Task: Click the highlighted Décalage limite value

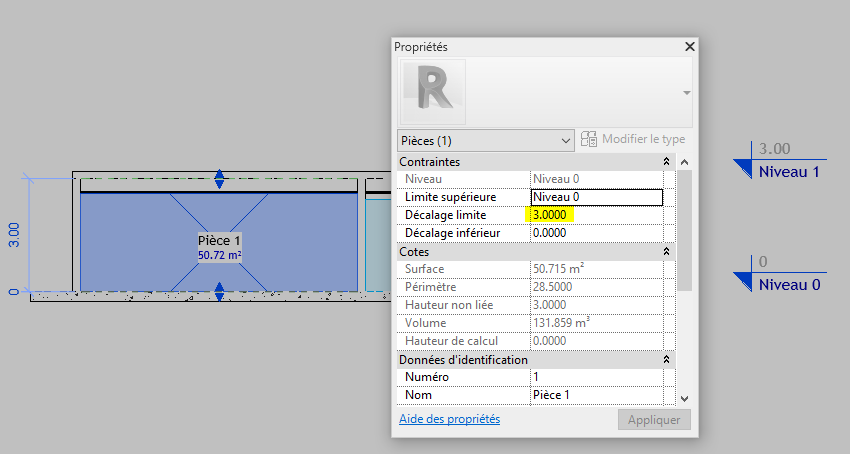Action: coord(551,215)
